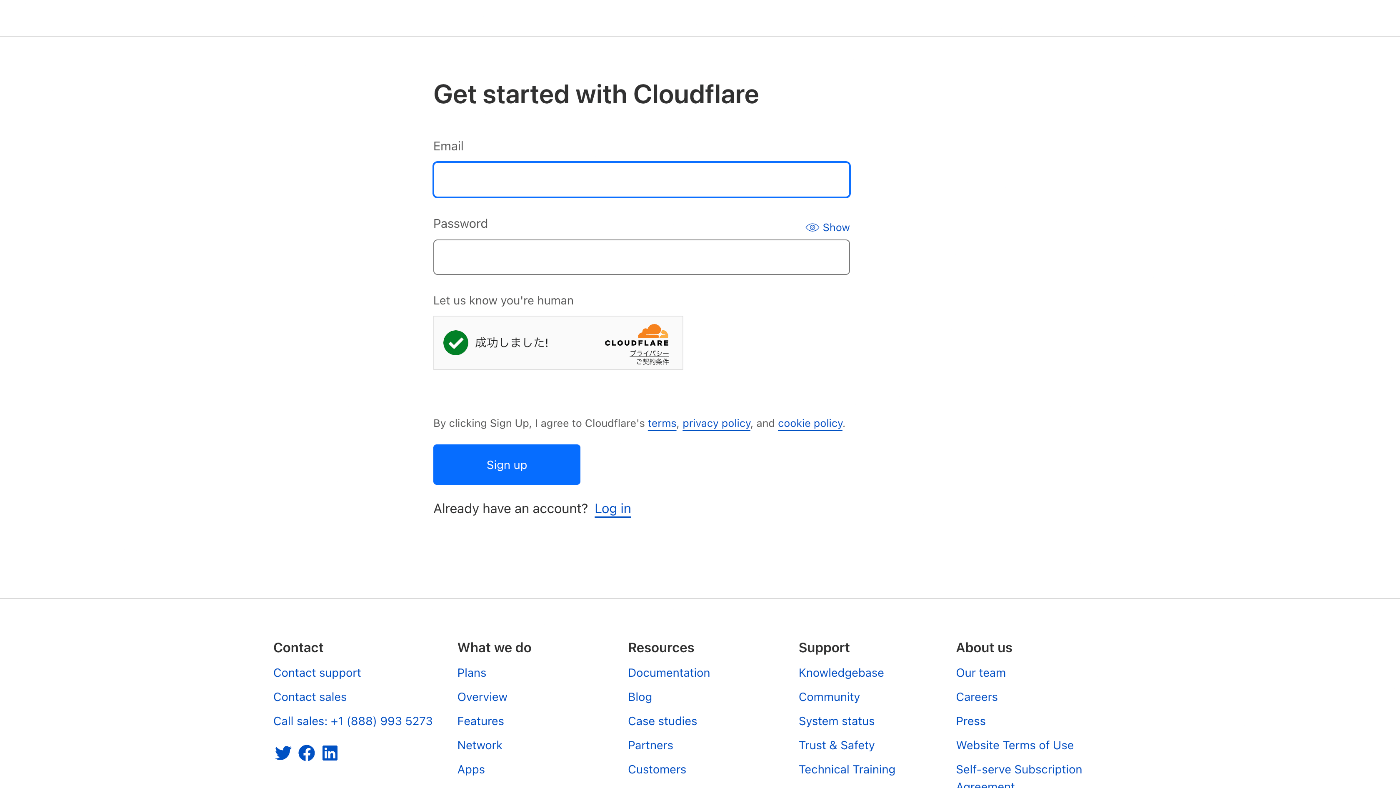
Task: Open Contact sales link
Action: pos(310,697)
